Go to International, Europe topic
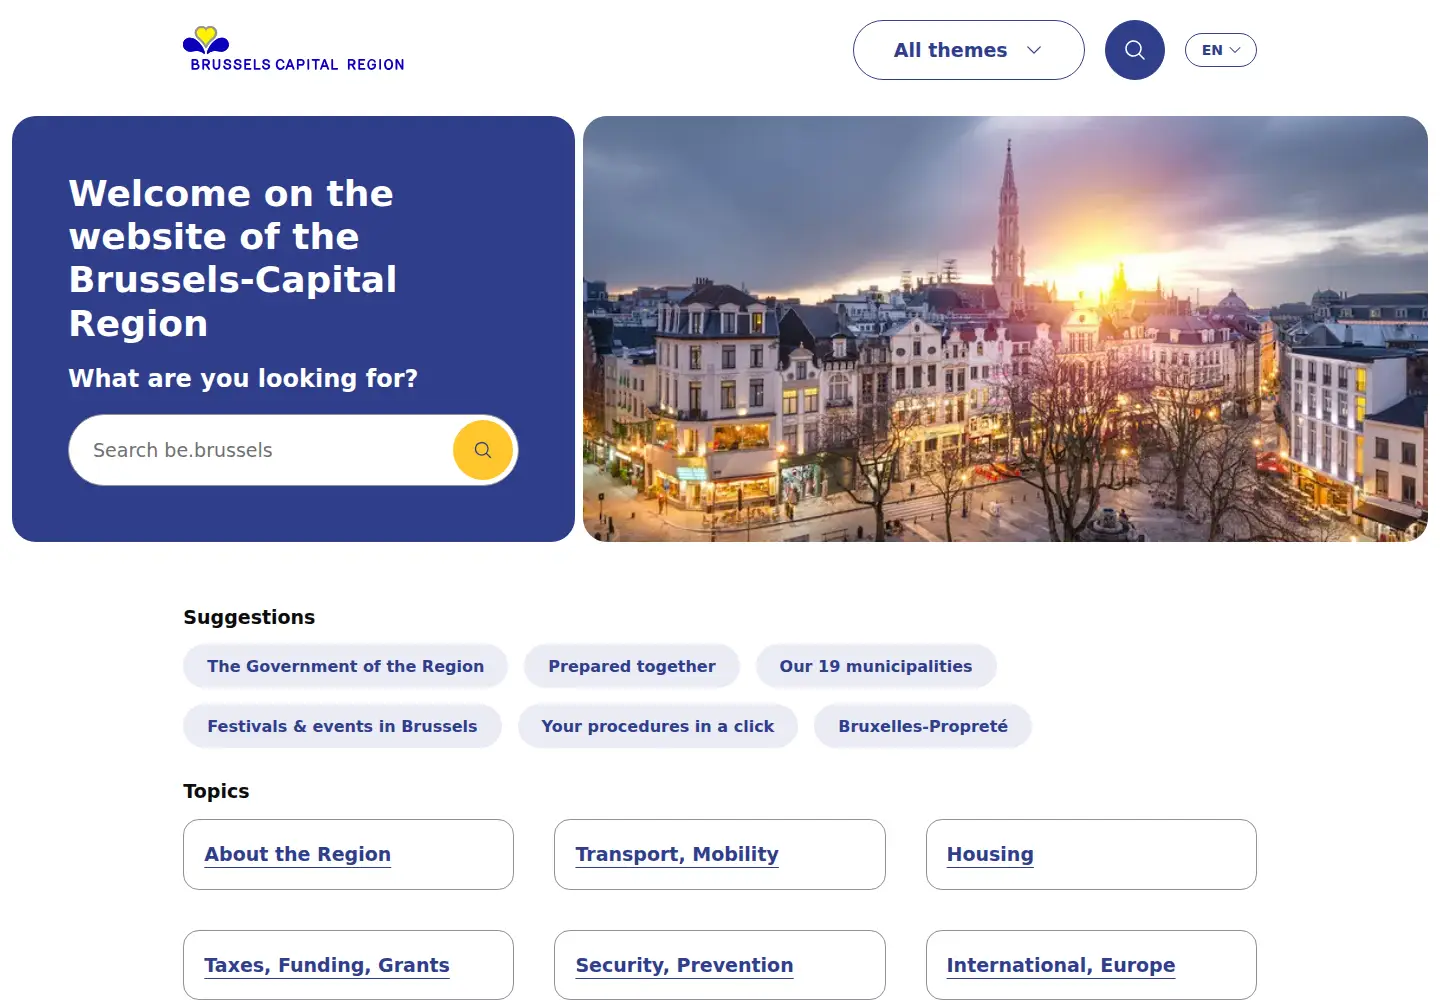 (x=1091, y=965)
